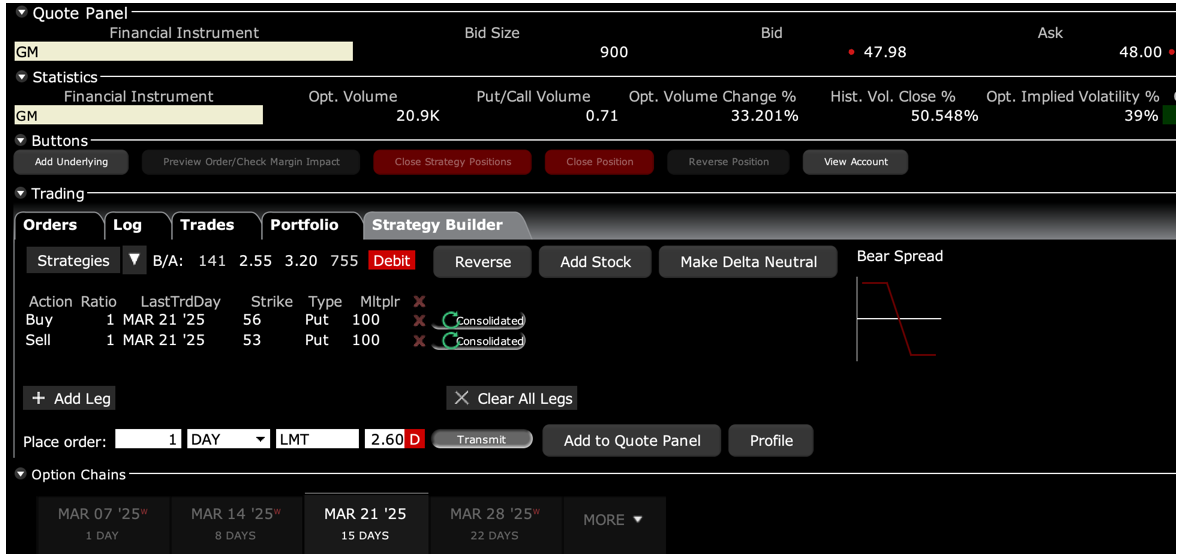Click the limit price field showing 2.60

pos(384,440)
